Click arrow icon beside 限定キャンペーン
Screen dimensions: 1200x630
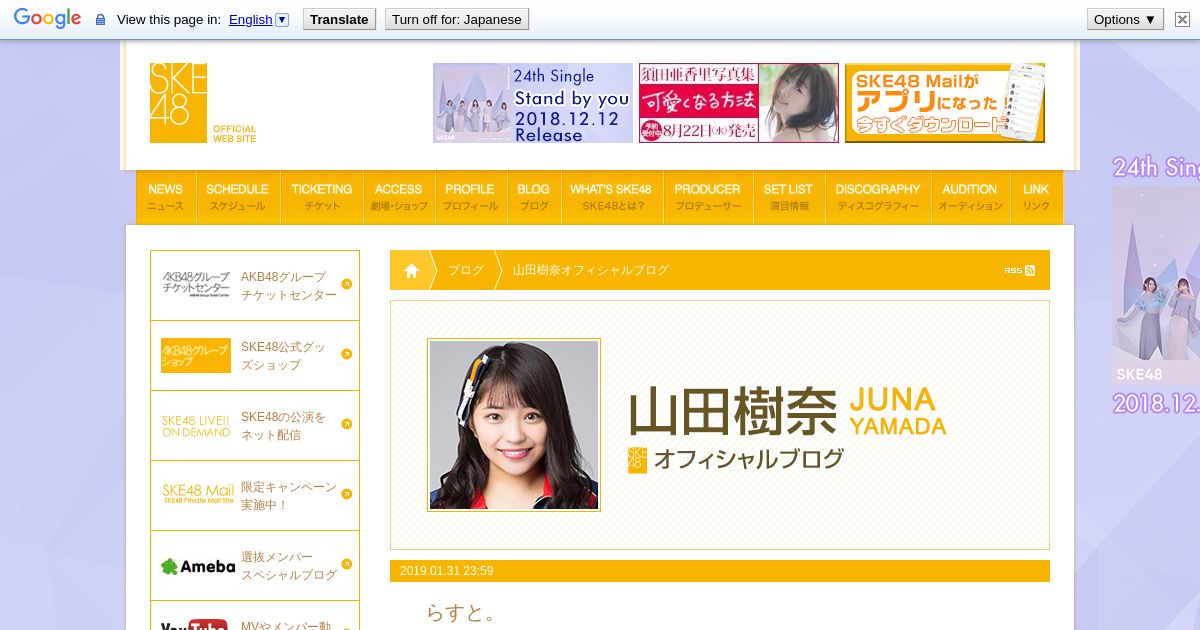point(347,494)
